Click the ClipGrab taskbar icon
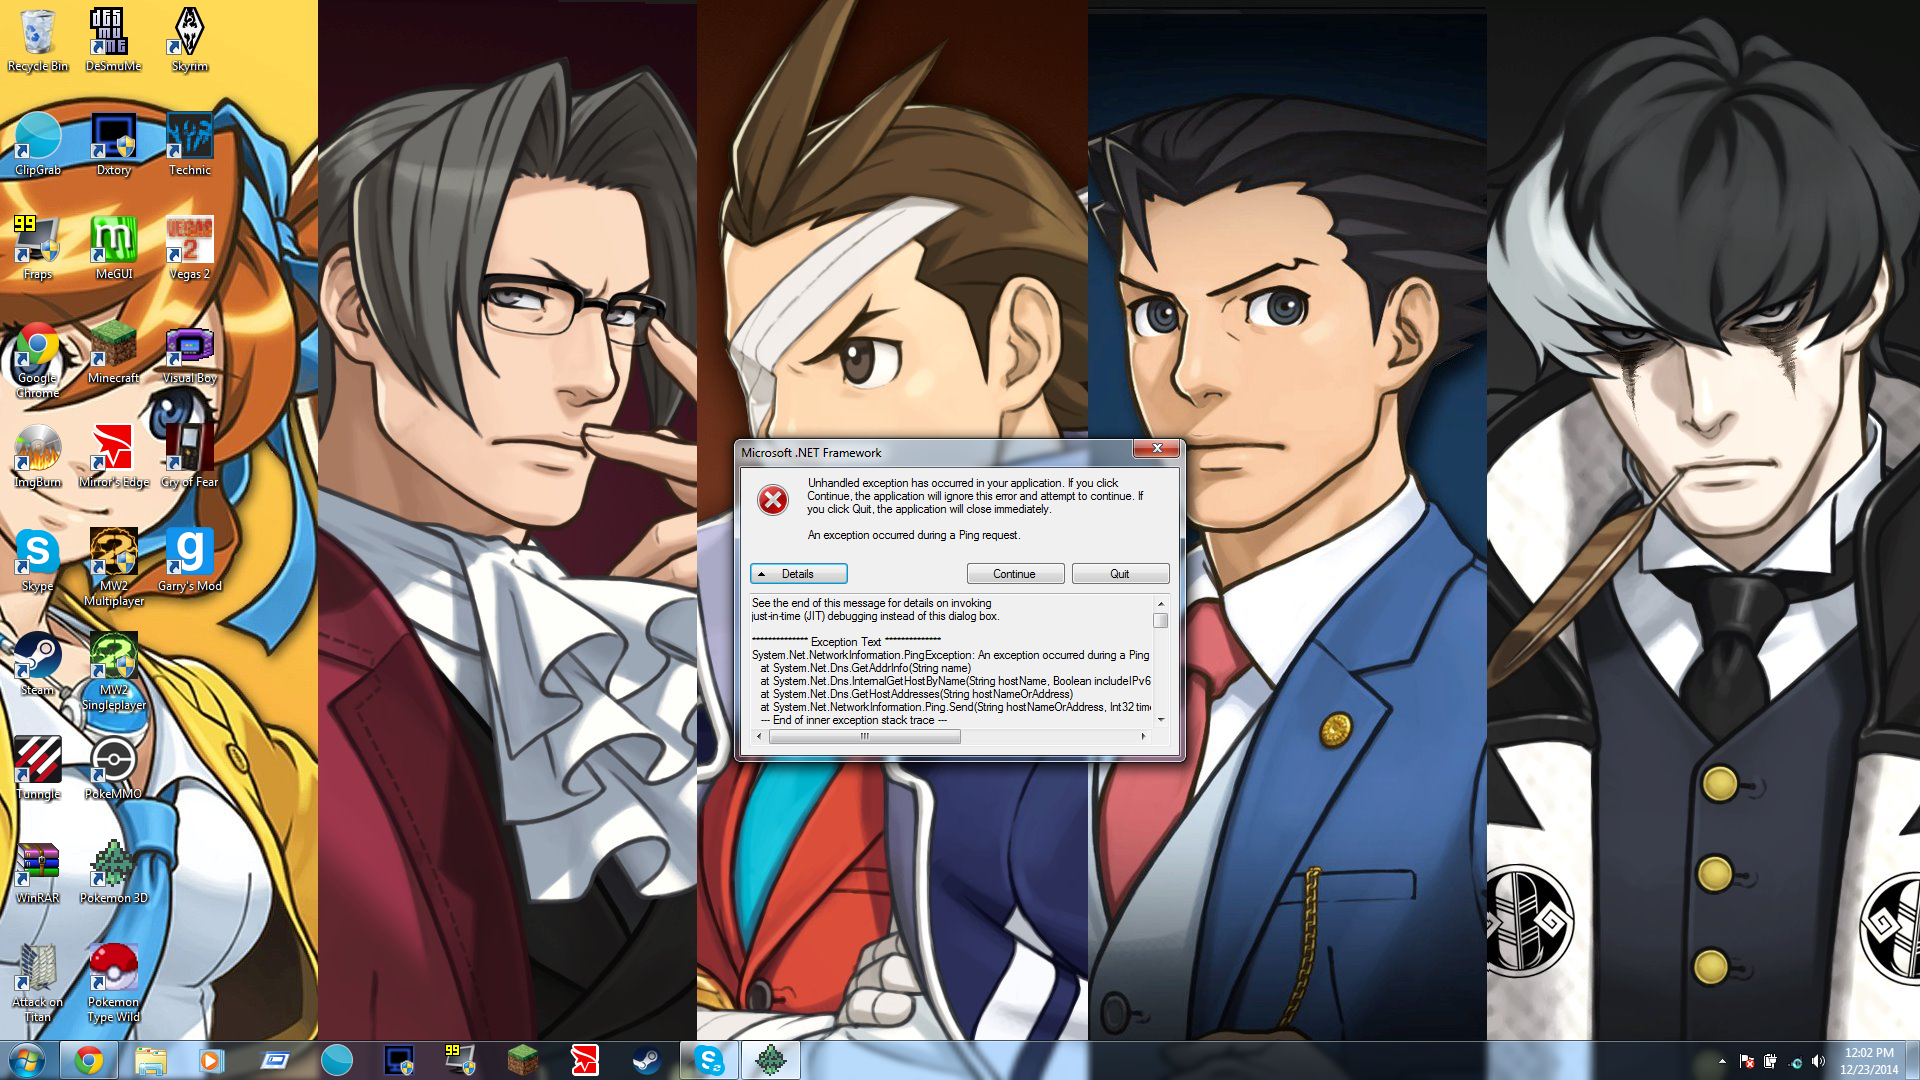The image size is (1920, 1080). tap(337, 1060)
